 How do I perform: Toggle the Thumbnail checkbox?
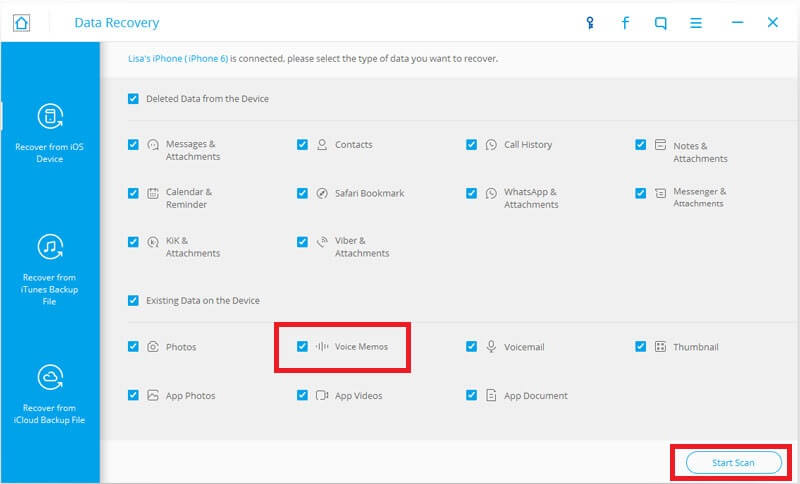click(x=640, y=347)
